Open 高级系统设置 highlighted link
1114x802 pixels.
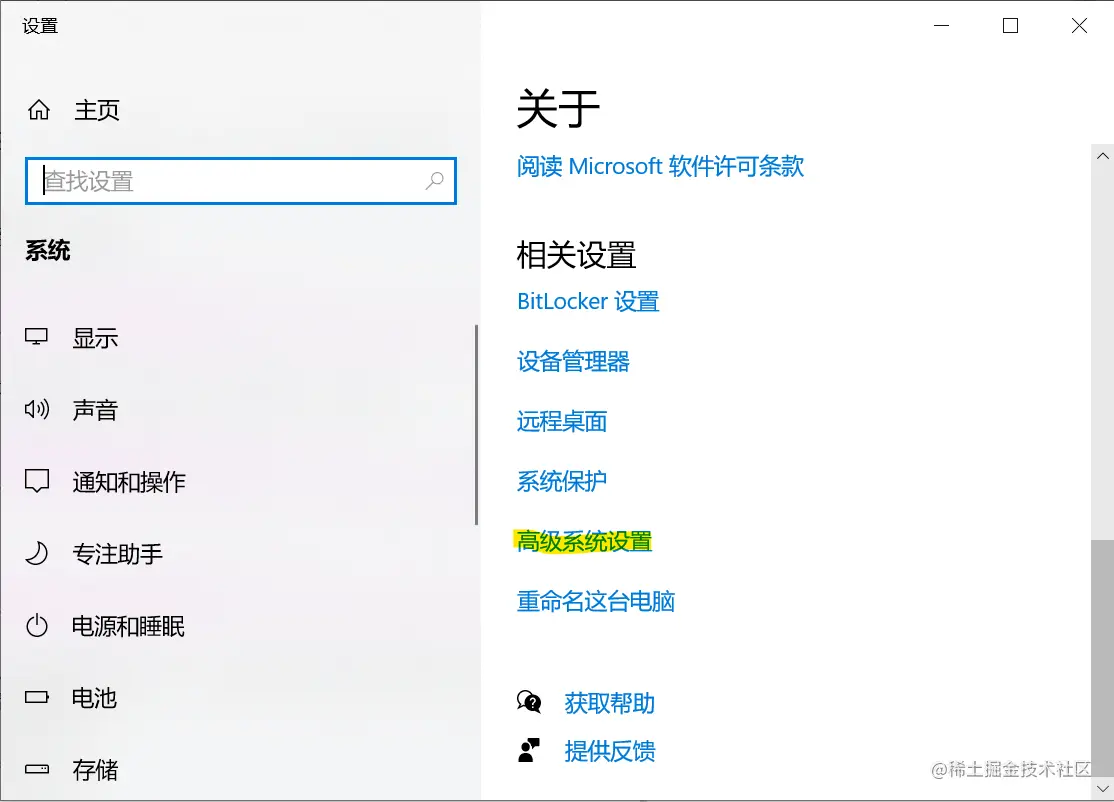(x=584, y=541)
